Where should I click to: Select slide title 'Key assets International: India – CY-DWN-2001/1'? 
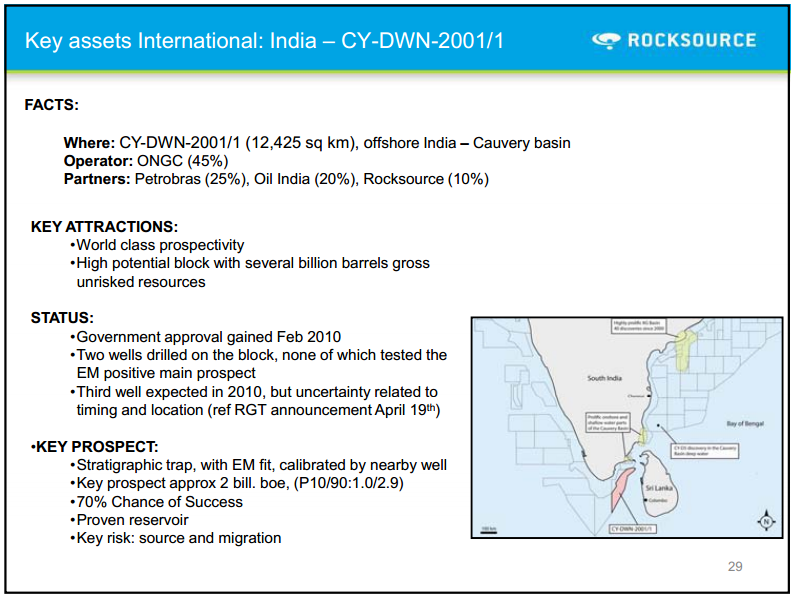click(x=264, y=41)
